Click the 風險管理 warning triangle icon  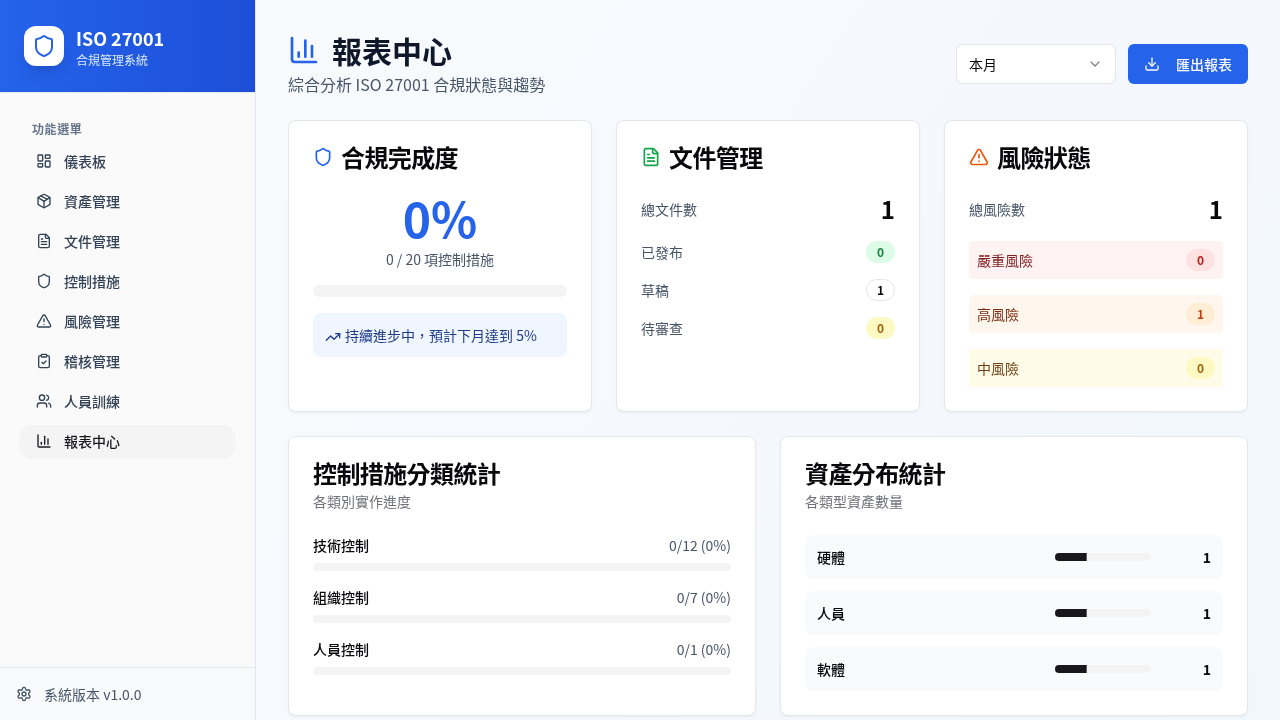point(44,321)
